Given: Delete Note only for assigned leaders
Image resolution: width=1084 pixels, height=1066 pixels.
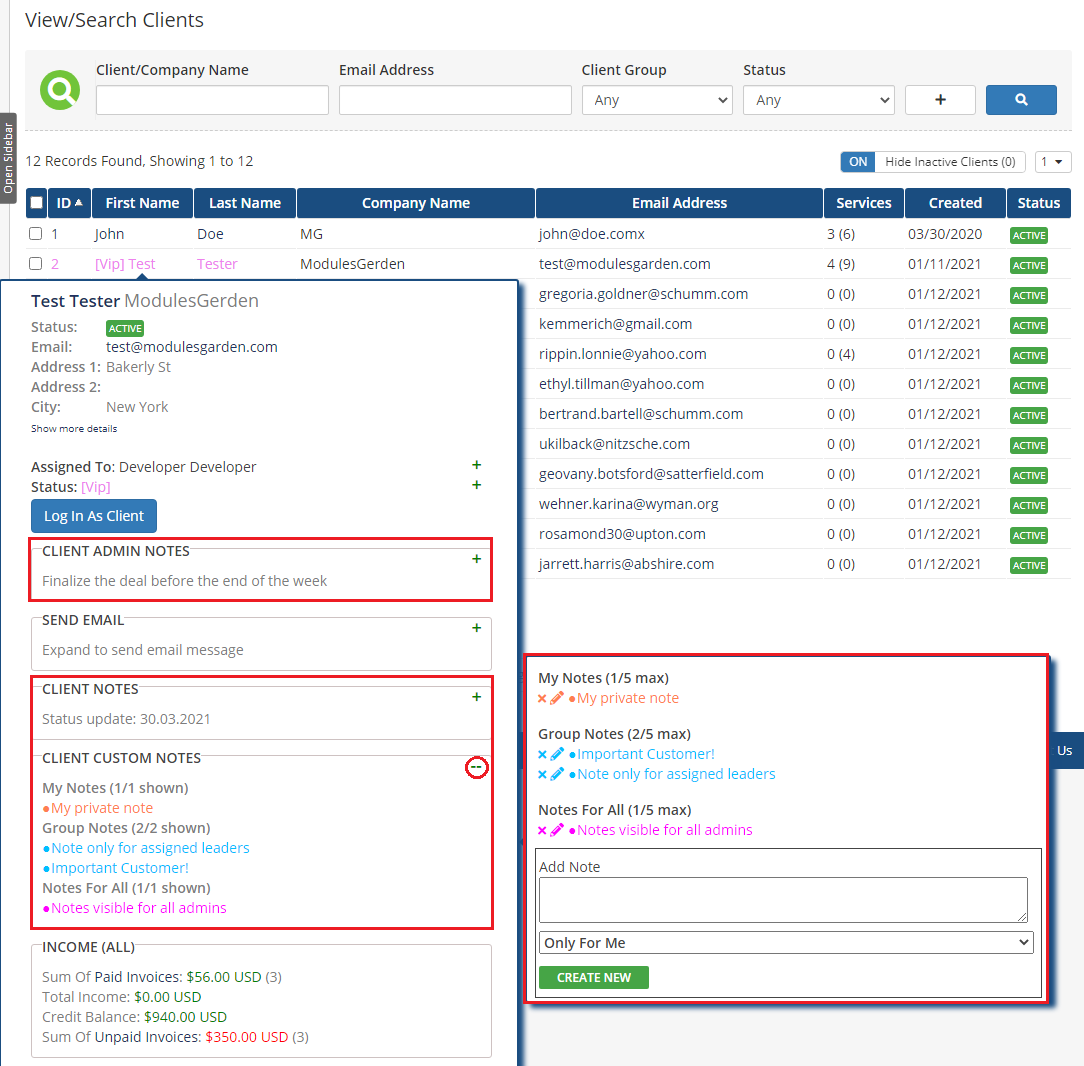Looking at the screenshot, I should pos(543,774).
